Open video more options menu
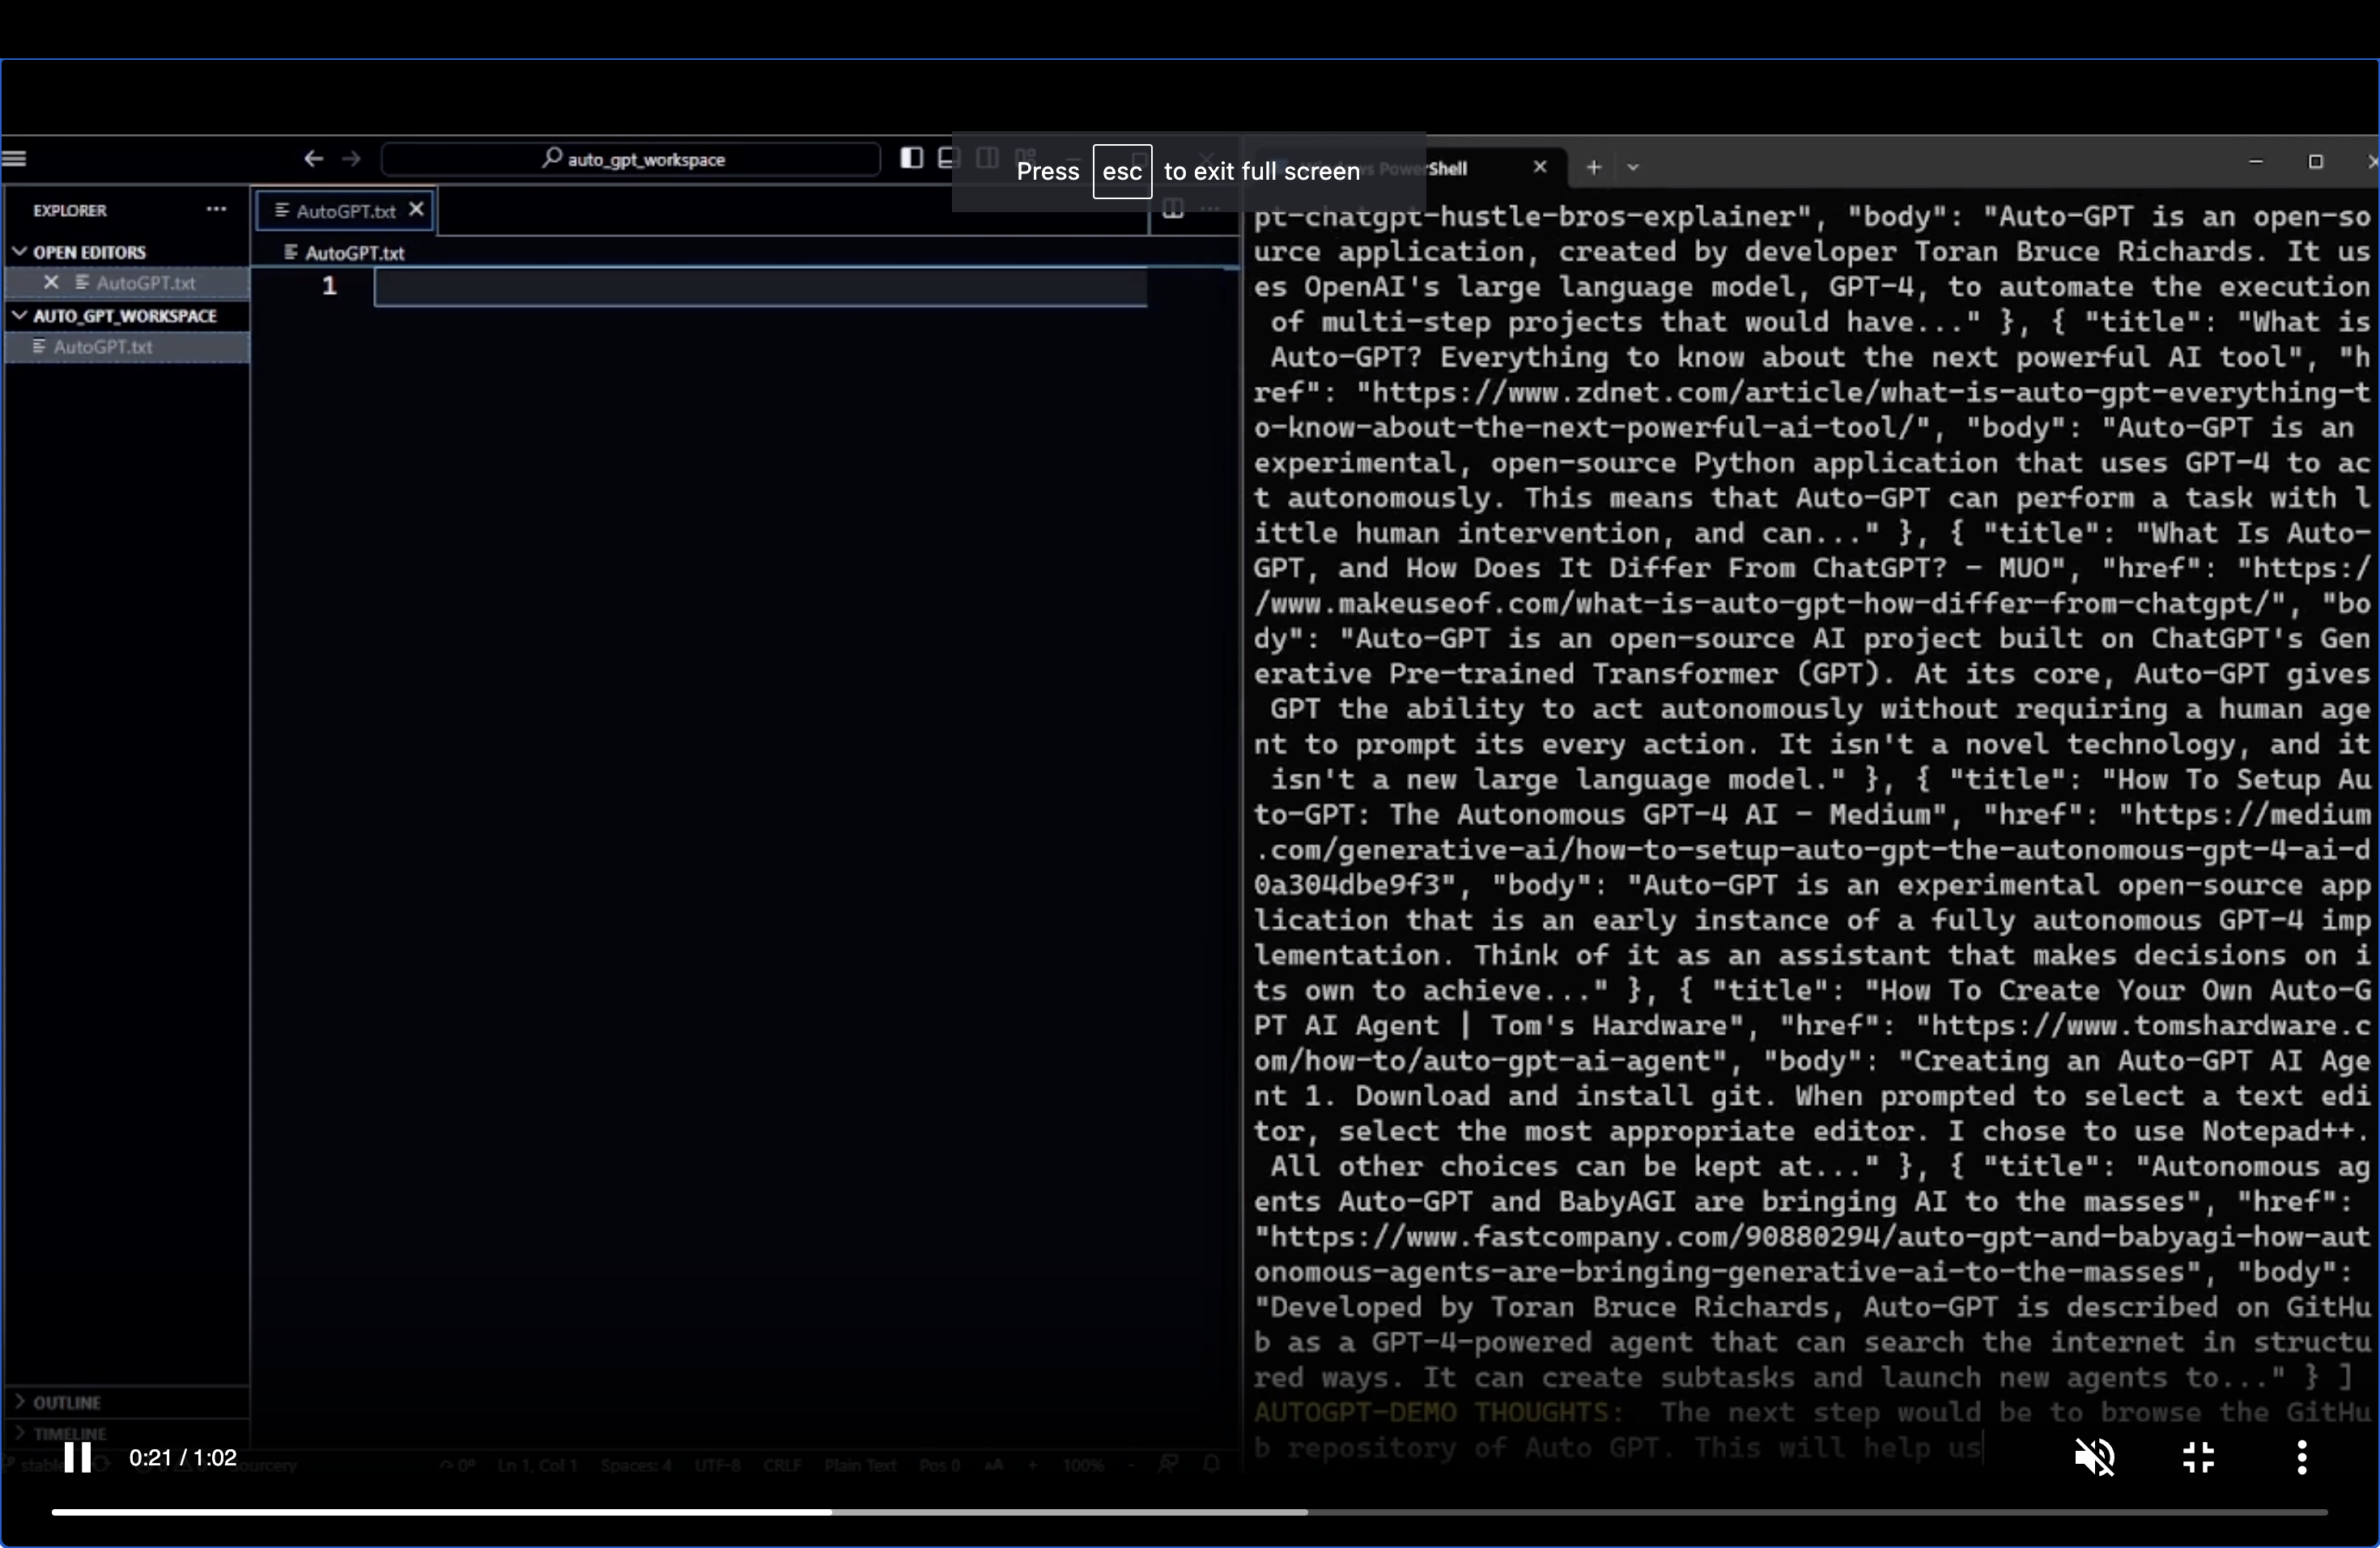 click(2302, 1457)
